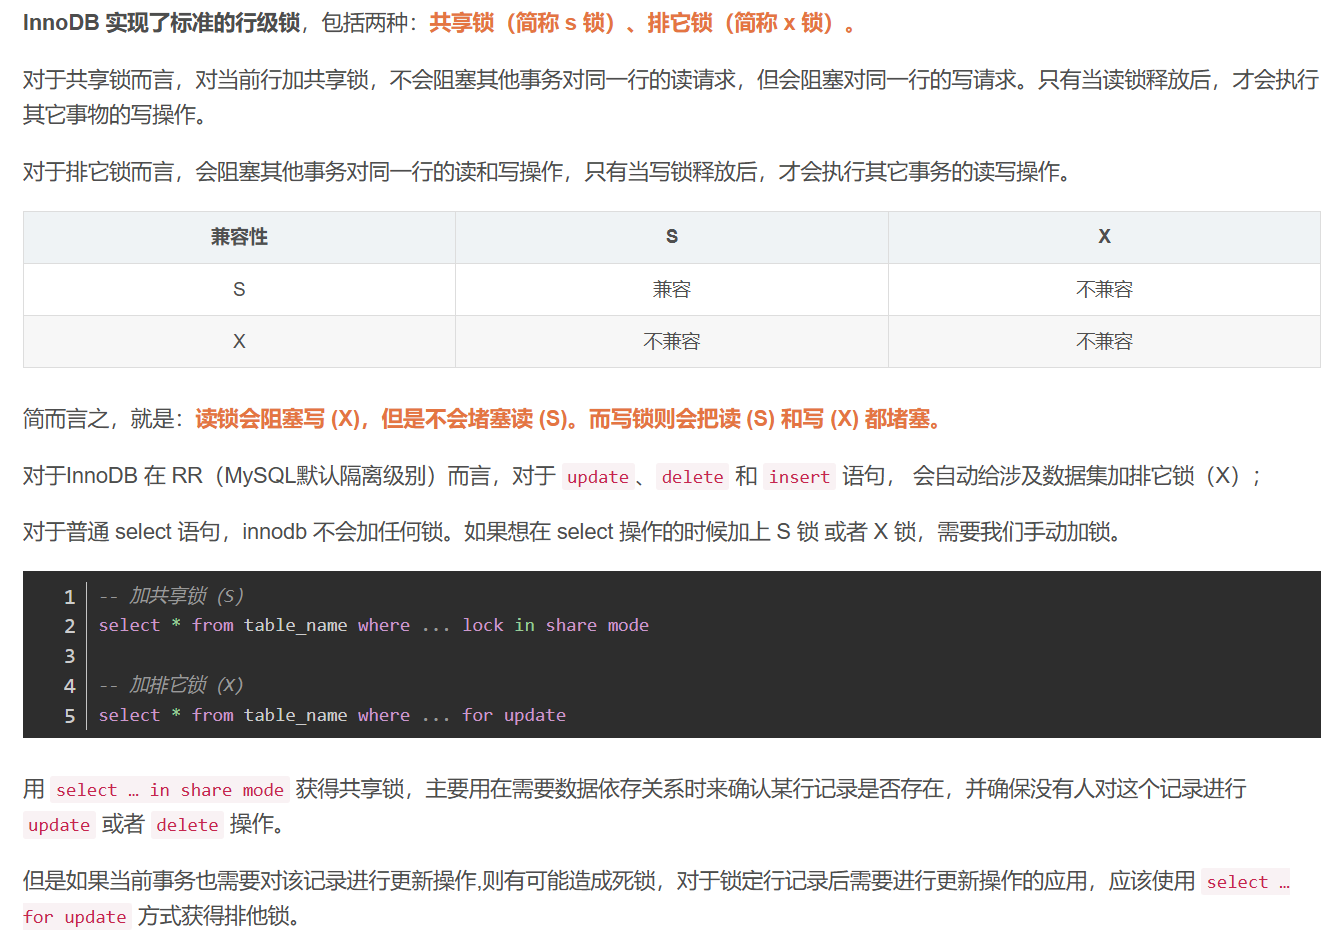This screenshot has height=939, width=1344.
Task: Click the 'S' row label cell
Action: tap(239, 289)
